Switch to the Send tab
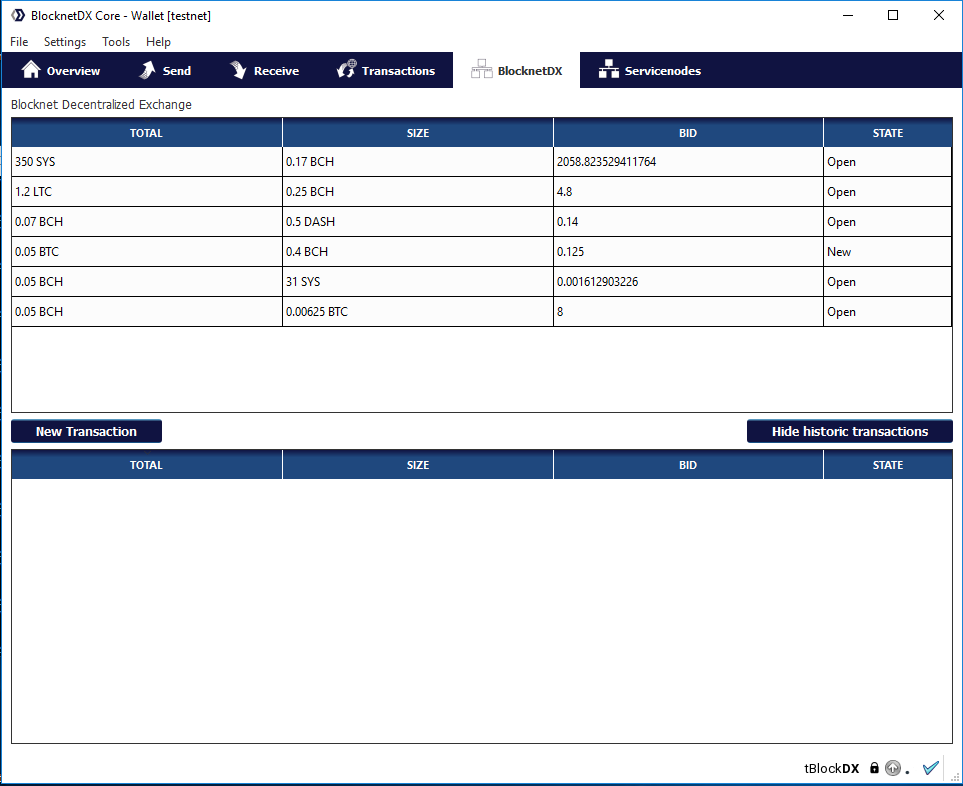This screenshot has height=786, width=963. click(165, 70)
